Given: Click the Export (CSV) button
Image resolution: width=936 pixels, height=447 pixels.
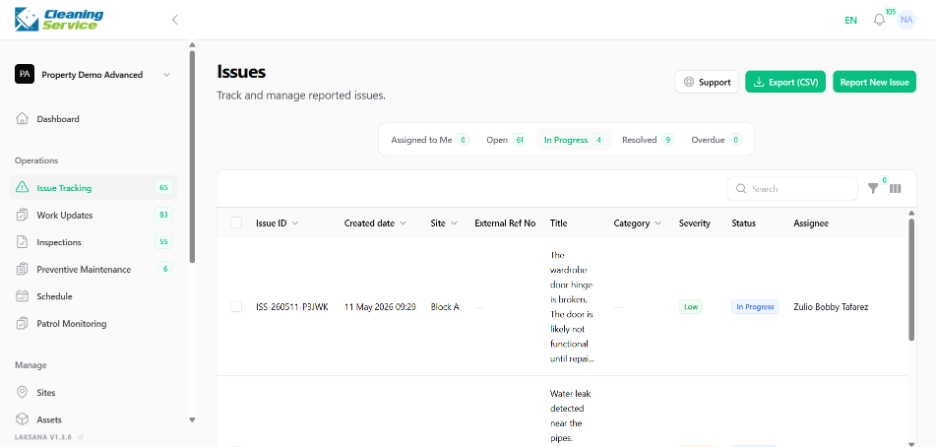Looking at the screenshot, I should coord(785,82).
